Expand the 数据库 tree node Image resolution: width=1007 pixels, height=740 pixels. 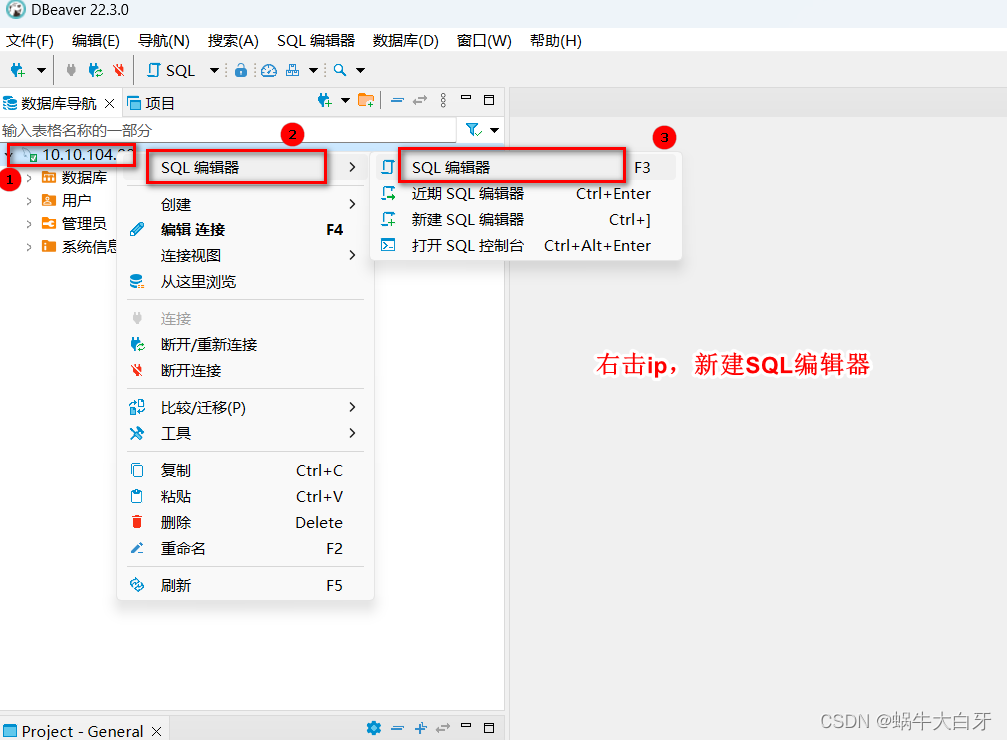click(29, 178)
